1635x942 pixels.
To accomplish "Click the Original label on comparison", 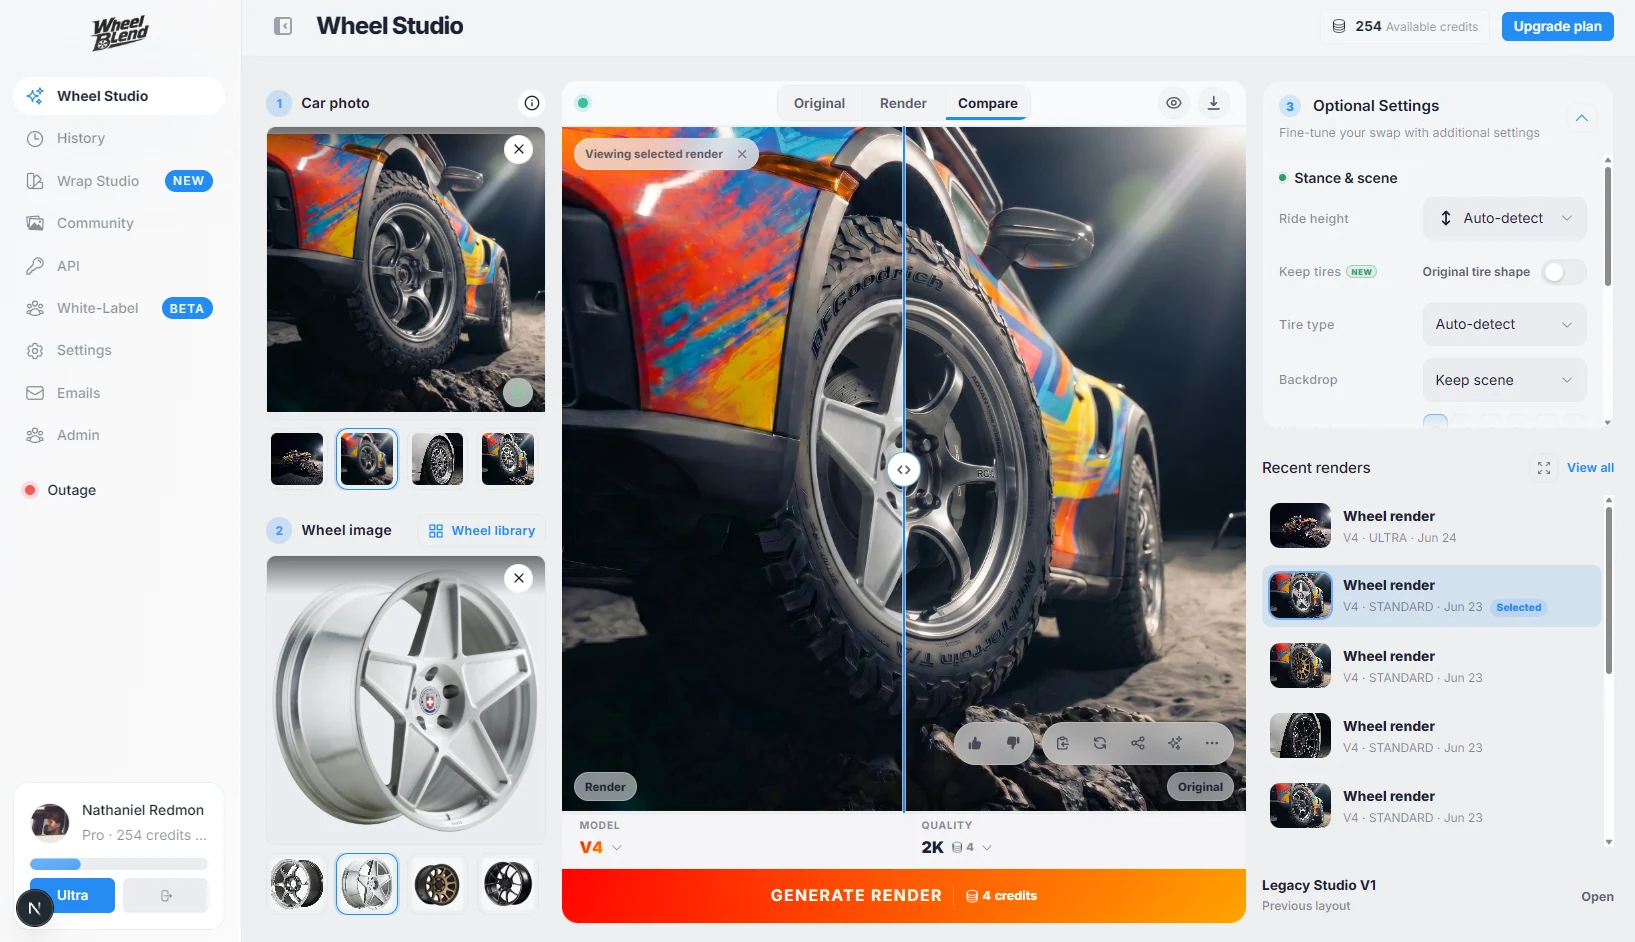I will [1200, 787].
